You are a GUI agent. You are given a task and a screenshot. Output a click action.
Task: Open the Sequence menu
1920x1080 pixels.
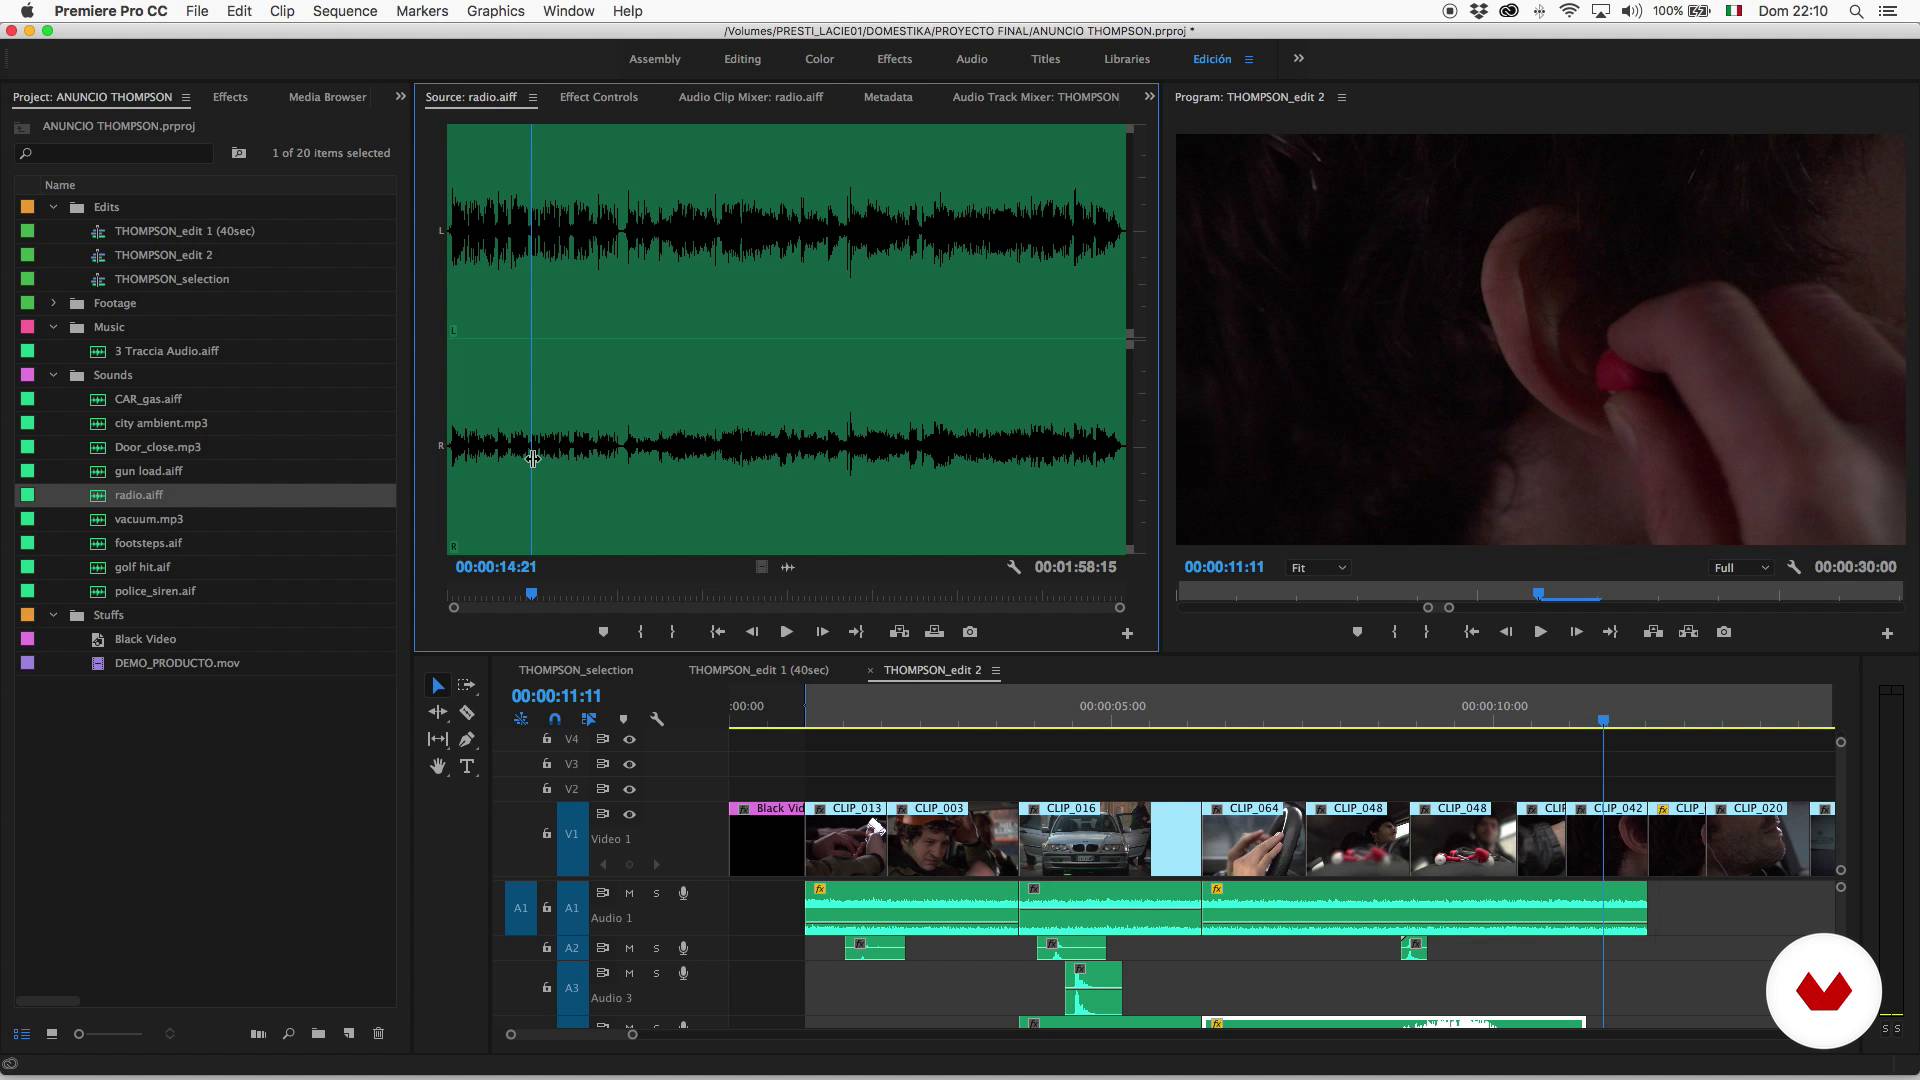(x=345, y=11)
